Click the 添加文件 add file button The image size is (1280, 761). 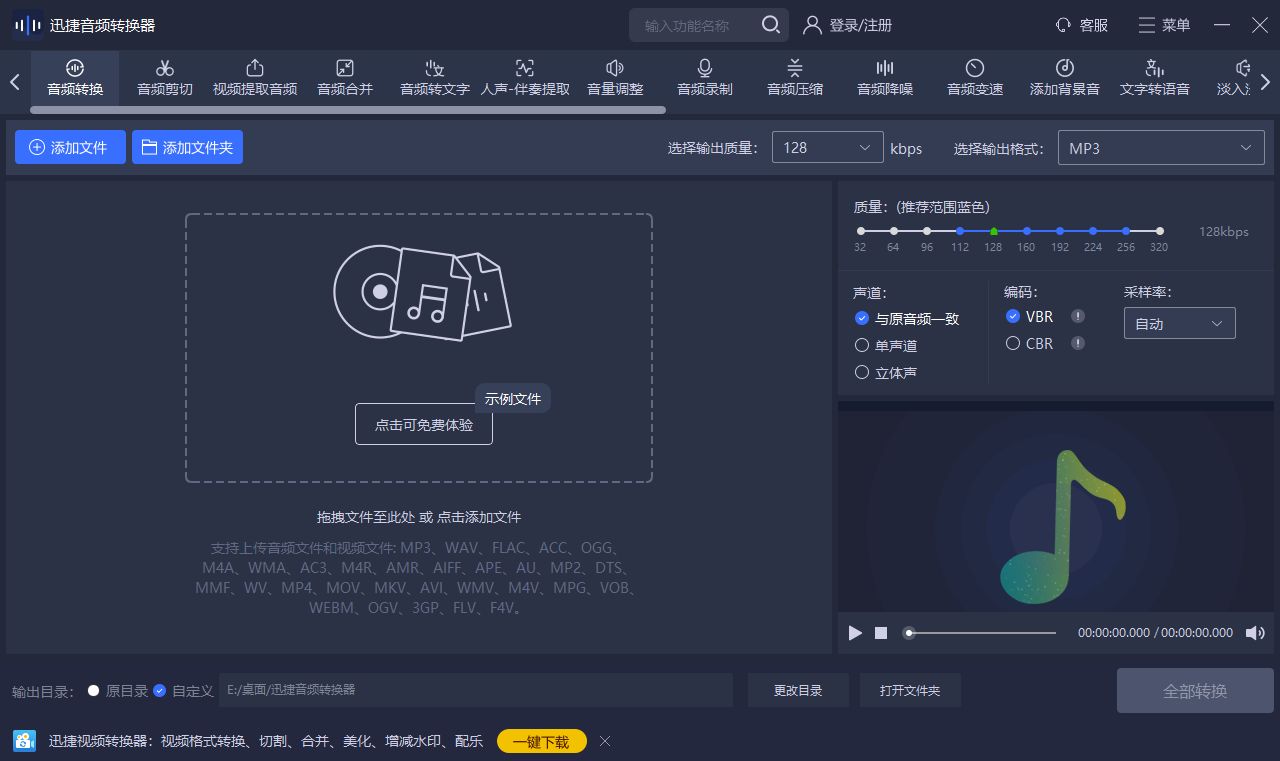tap(70, 147)
